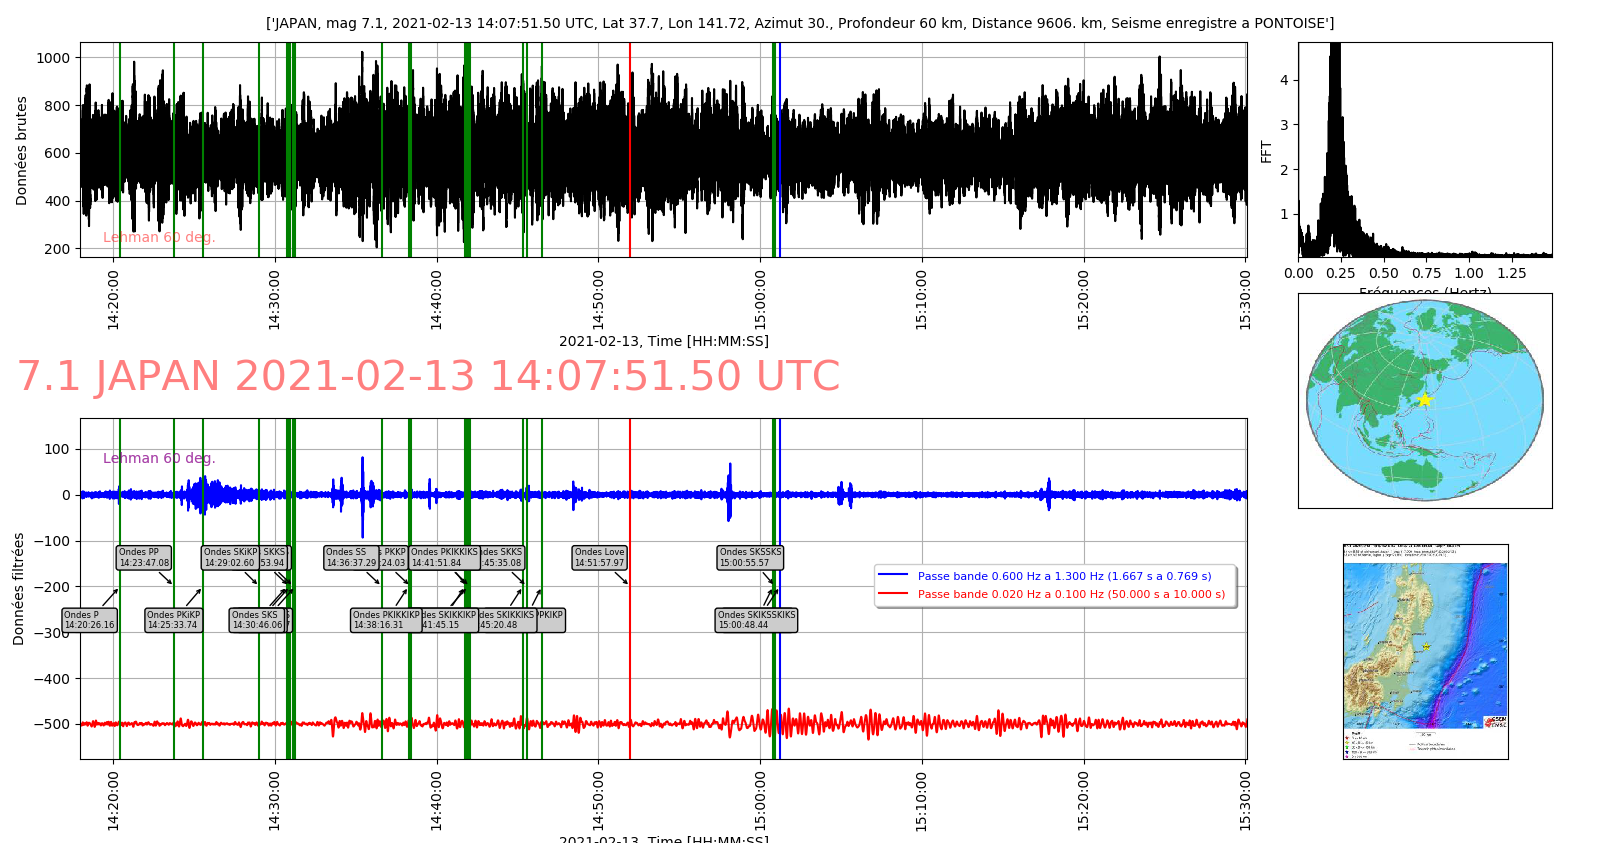Viewport: 1600px width, 843px height.
Task: Click the Ondes SKiKP 14:29:02.60 label
Action: tap(230, 557)
